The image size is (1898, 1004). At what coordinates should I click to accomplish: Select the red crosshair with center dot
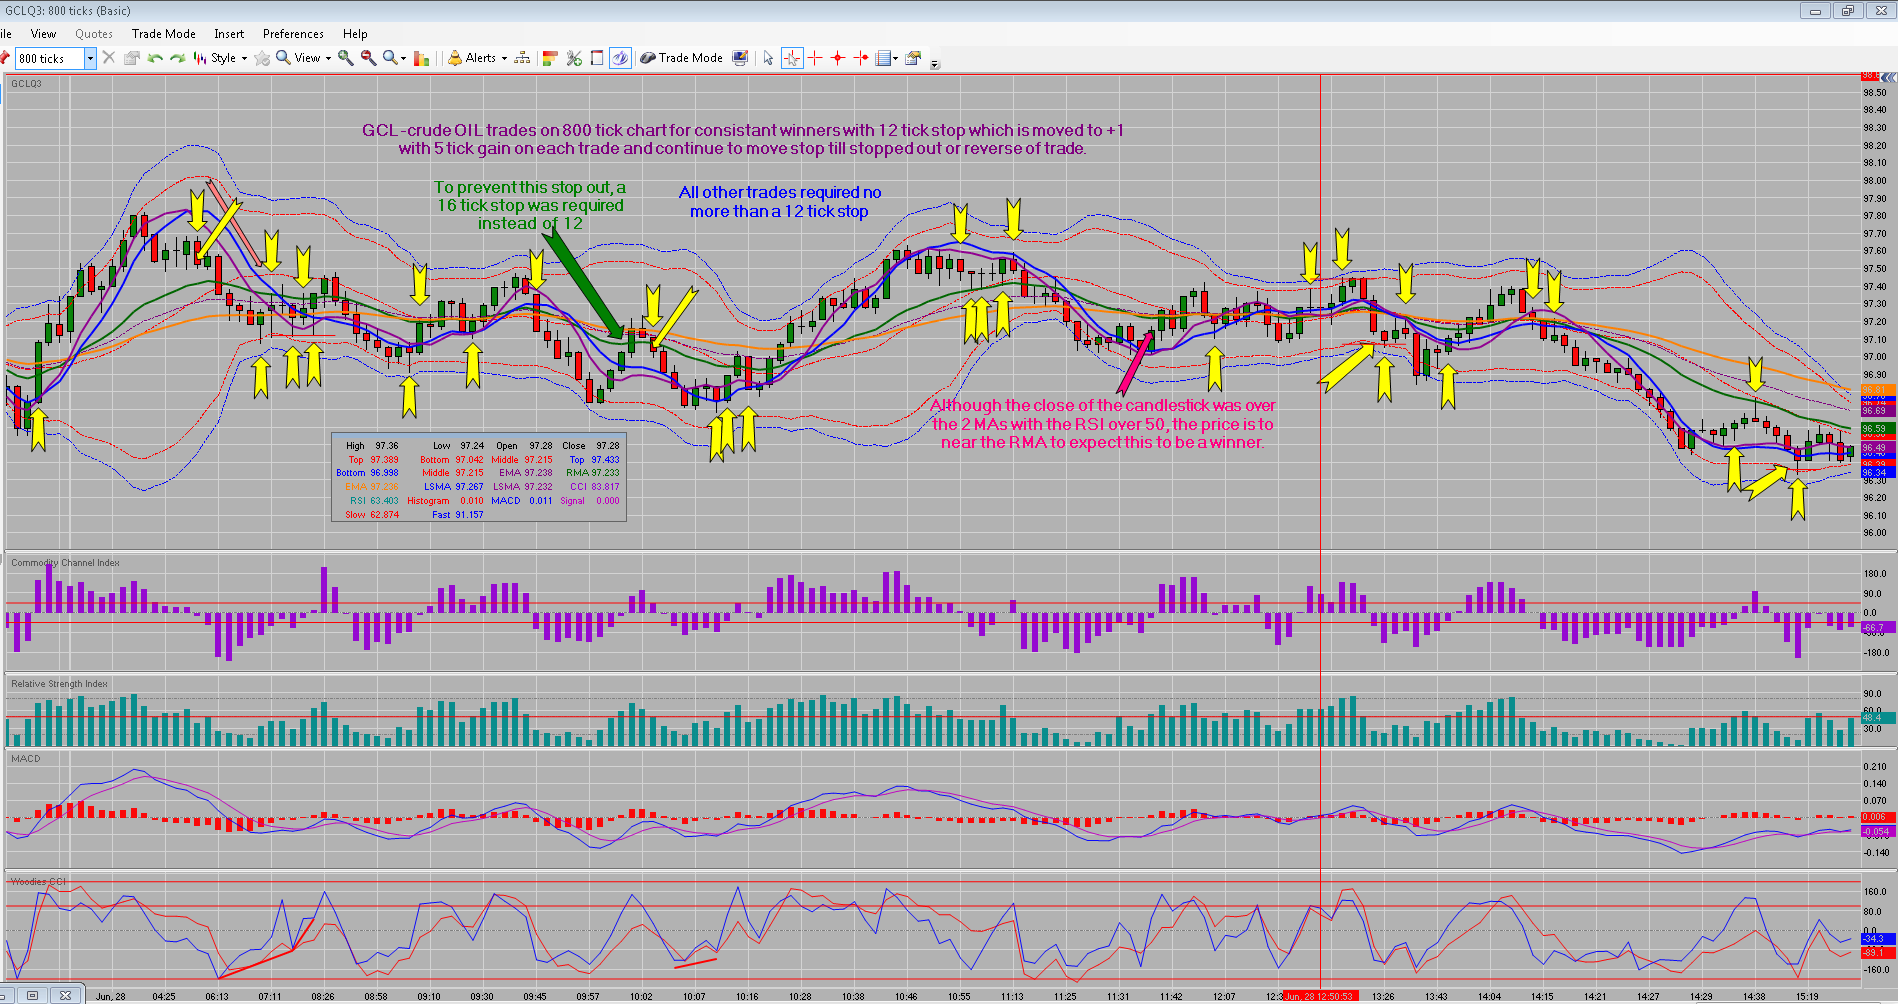[838, 58]
